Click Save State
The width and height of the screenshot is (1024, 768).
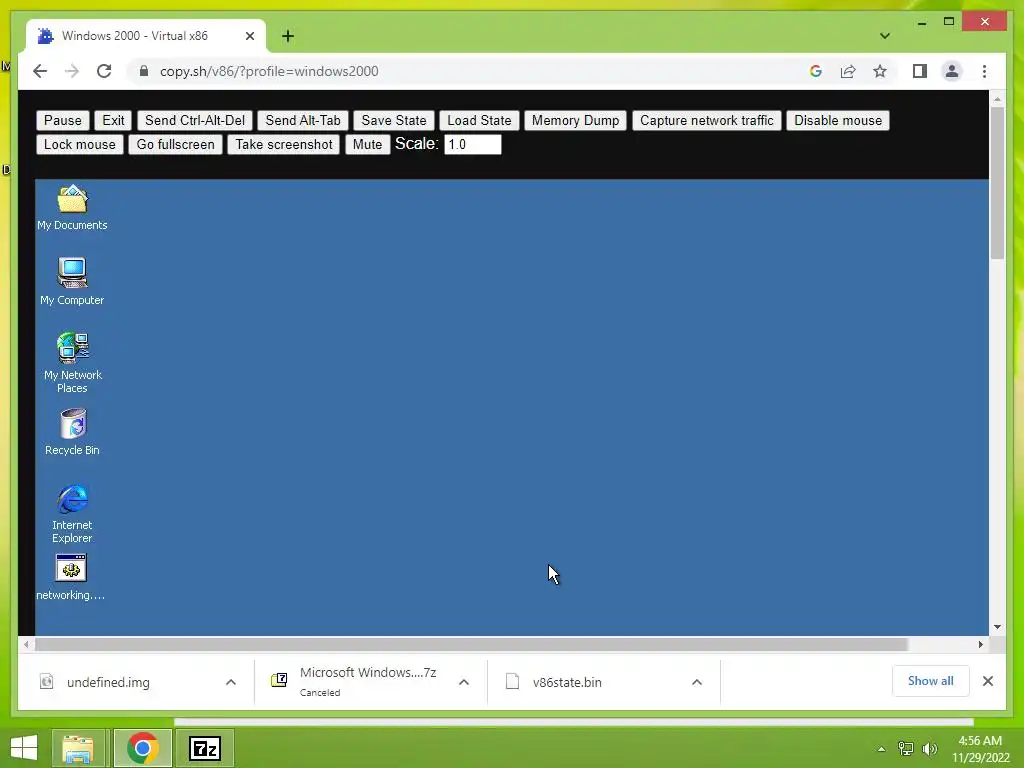394,120
